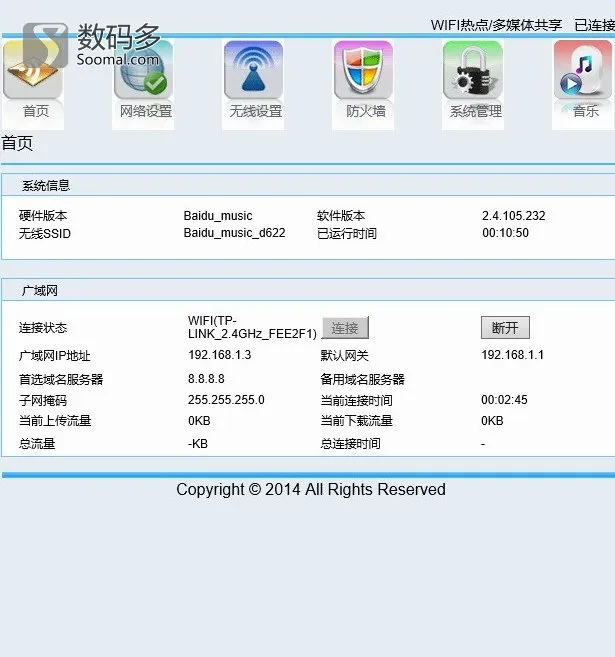
Task: Click the 总连接时间 label
Action: tap(350, 444)
